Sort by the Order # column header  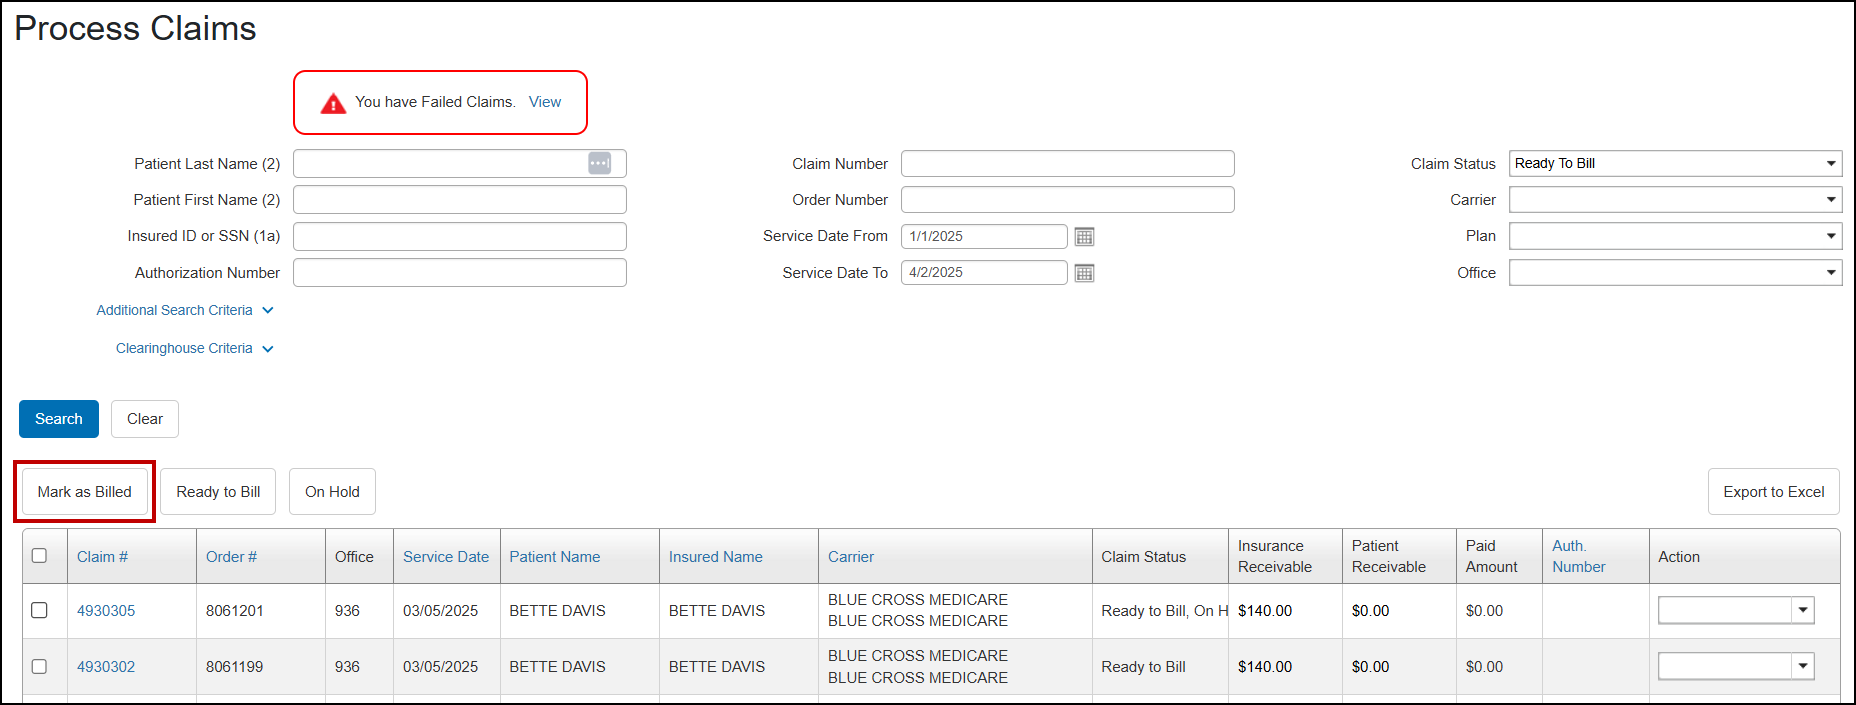[x=231, y=557]
